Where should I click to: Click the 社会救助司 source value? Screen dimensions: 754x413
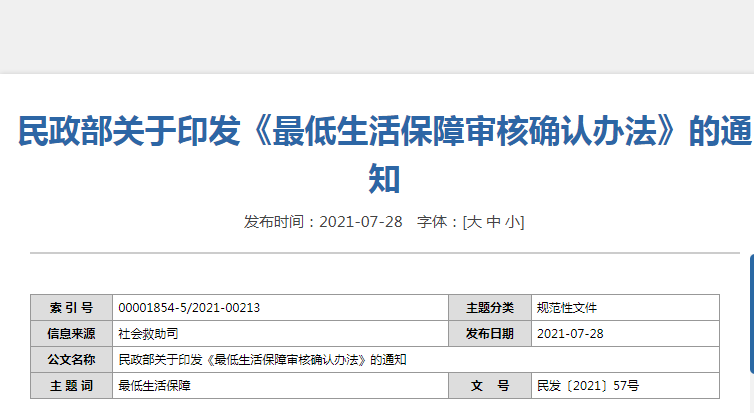(x=148, y=334)
